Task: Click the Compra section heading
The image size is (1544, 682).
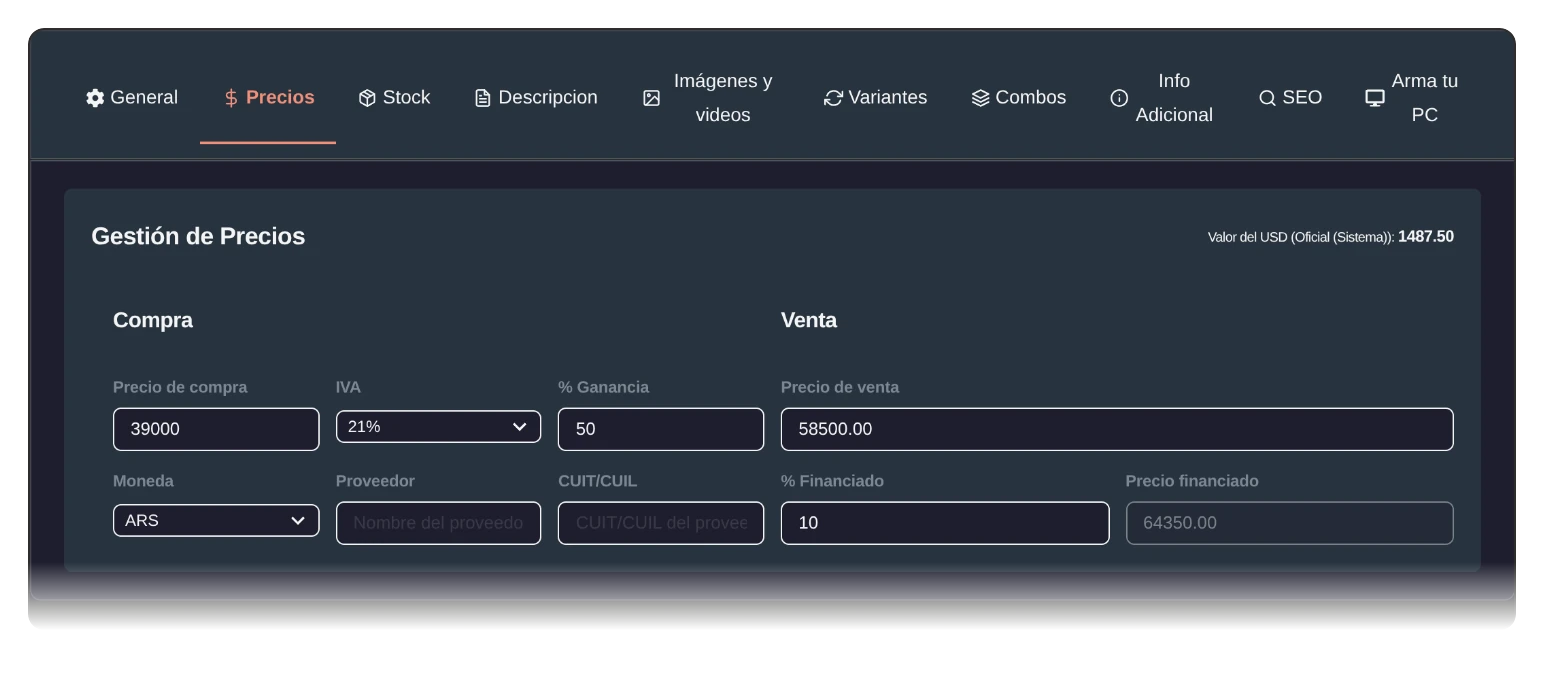Action: pyautogui.click(x=153, y=321)
